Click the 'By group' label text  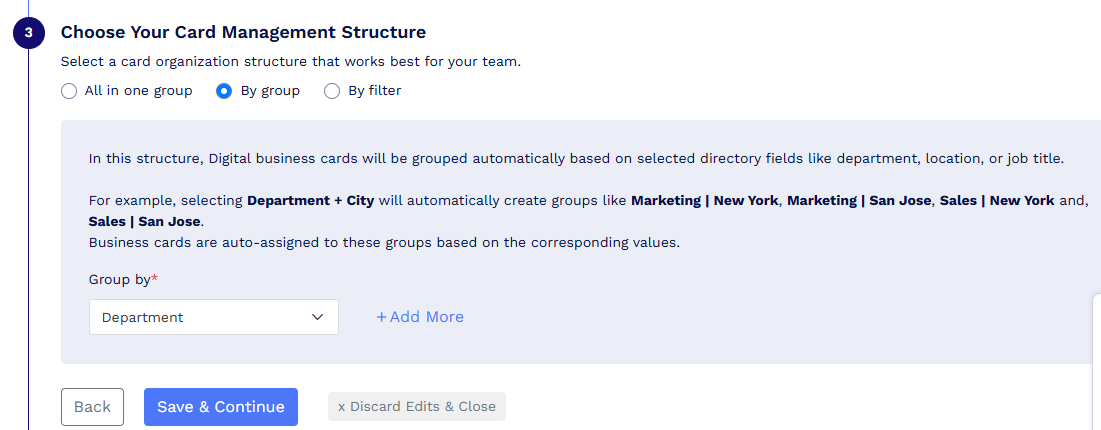(x=270, y=91)
